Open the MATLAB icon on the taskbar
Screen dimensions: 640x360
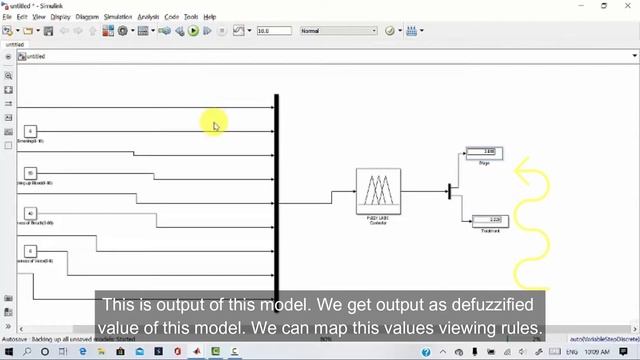tap(197, 351)
